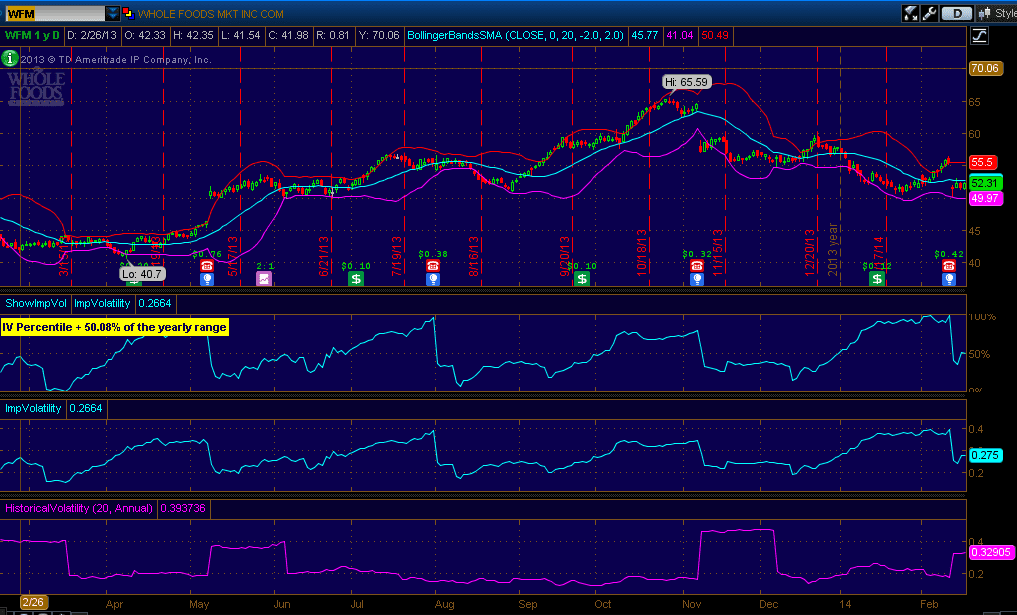The height and width of the screenshot is (615, 1017).
Task: Click the earnings phone icon under $0.32
Action: [697, 265]
